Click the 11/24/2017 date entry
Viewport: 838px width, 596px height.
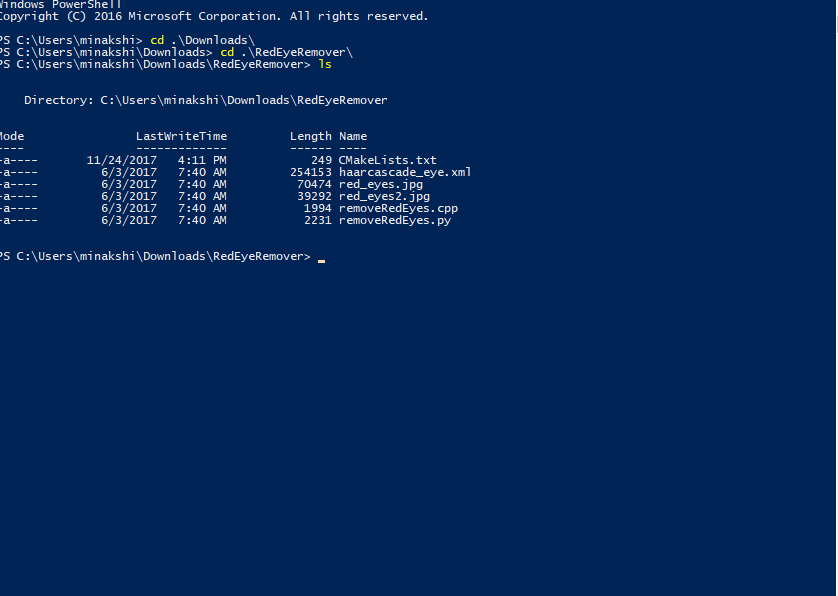(122, 160)
